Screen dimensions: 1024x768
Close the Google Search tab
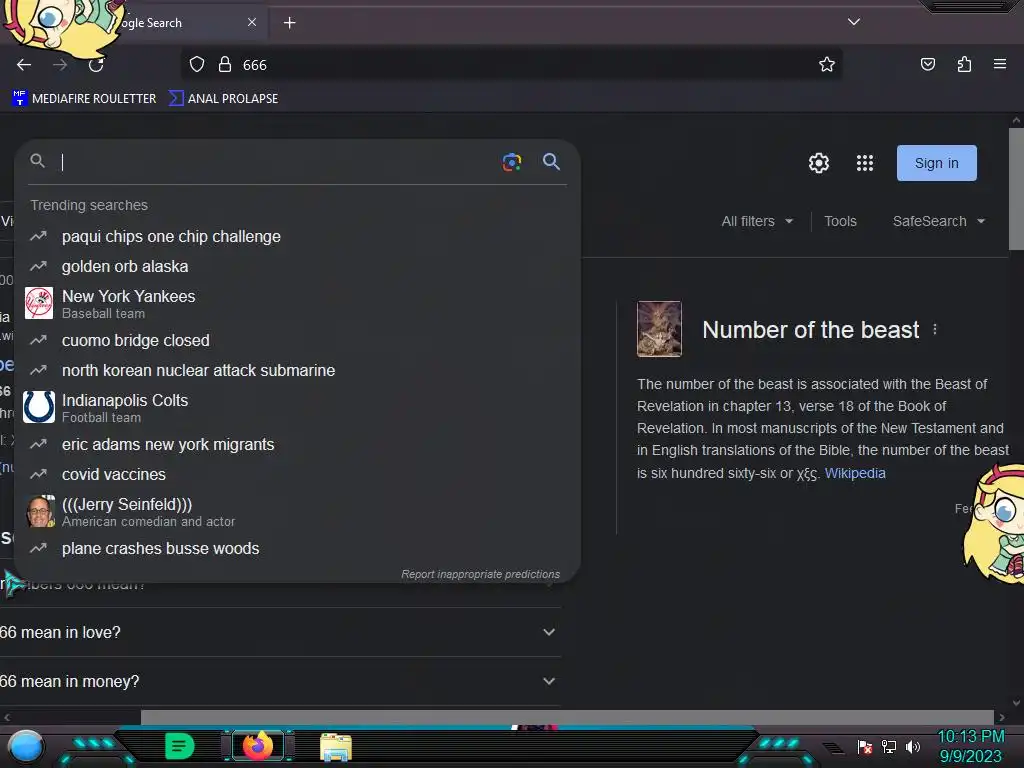(x=252, y=22)
